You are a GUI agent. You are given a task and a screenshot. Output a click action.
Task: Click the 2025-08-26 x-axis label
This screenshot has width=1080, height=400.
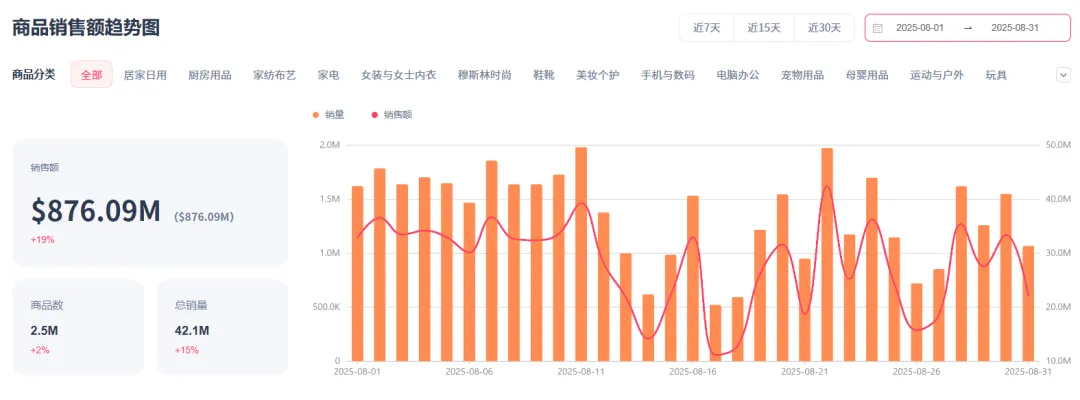coord(916,372)
